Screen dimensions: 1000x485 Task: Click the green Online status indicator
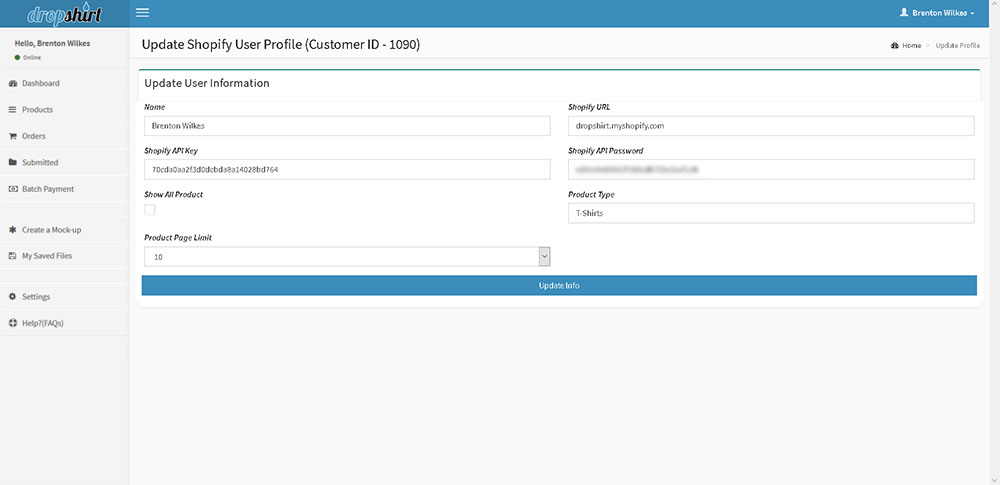pyautogui.click(x=17, y=57)
